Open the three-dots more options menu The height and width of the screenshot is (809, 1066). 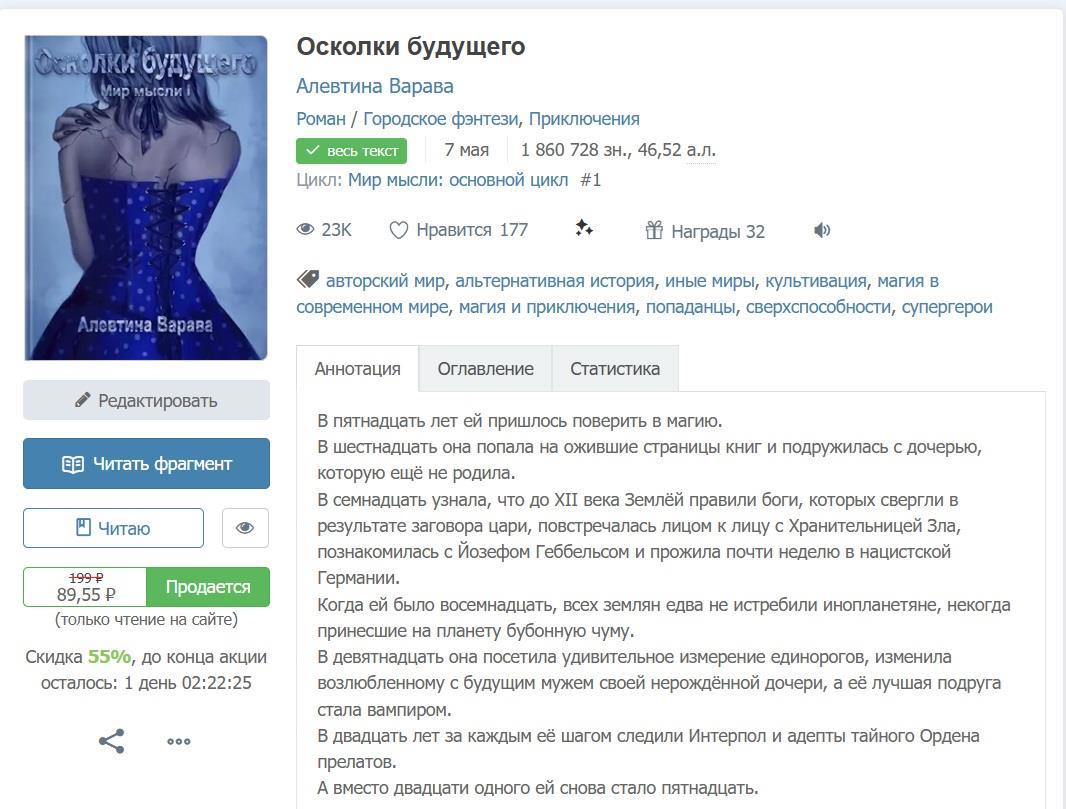point(179,742)
